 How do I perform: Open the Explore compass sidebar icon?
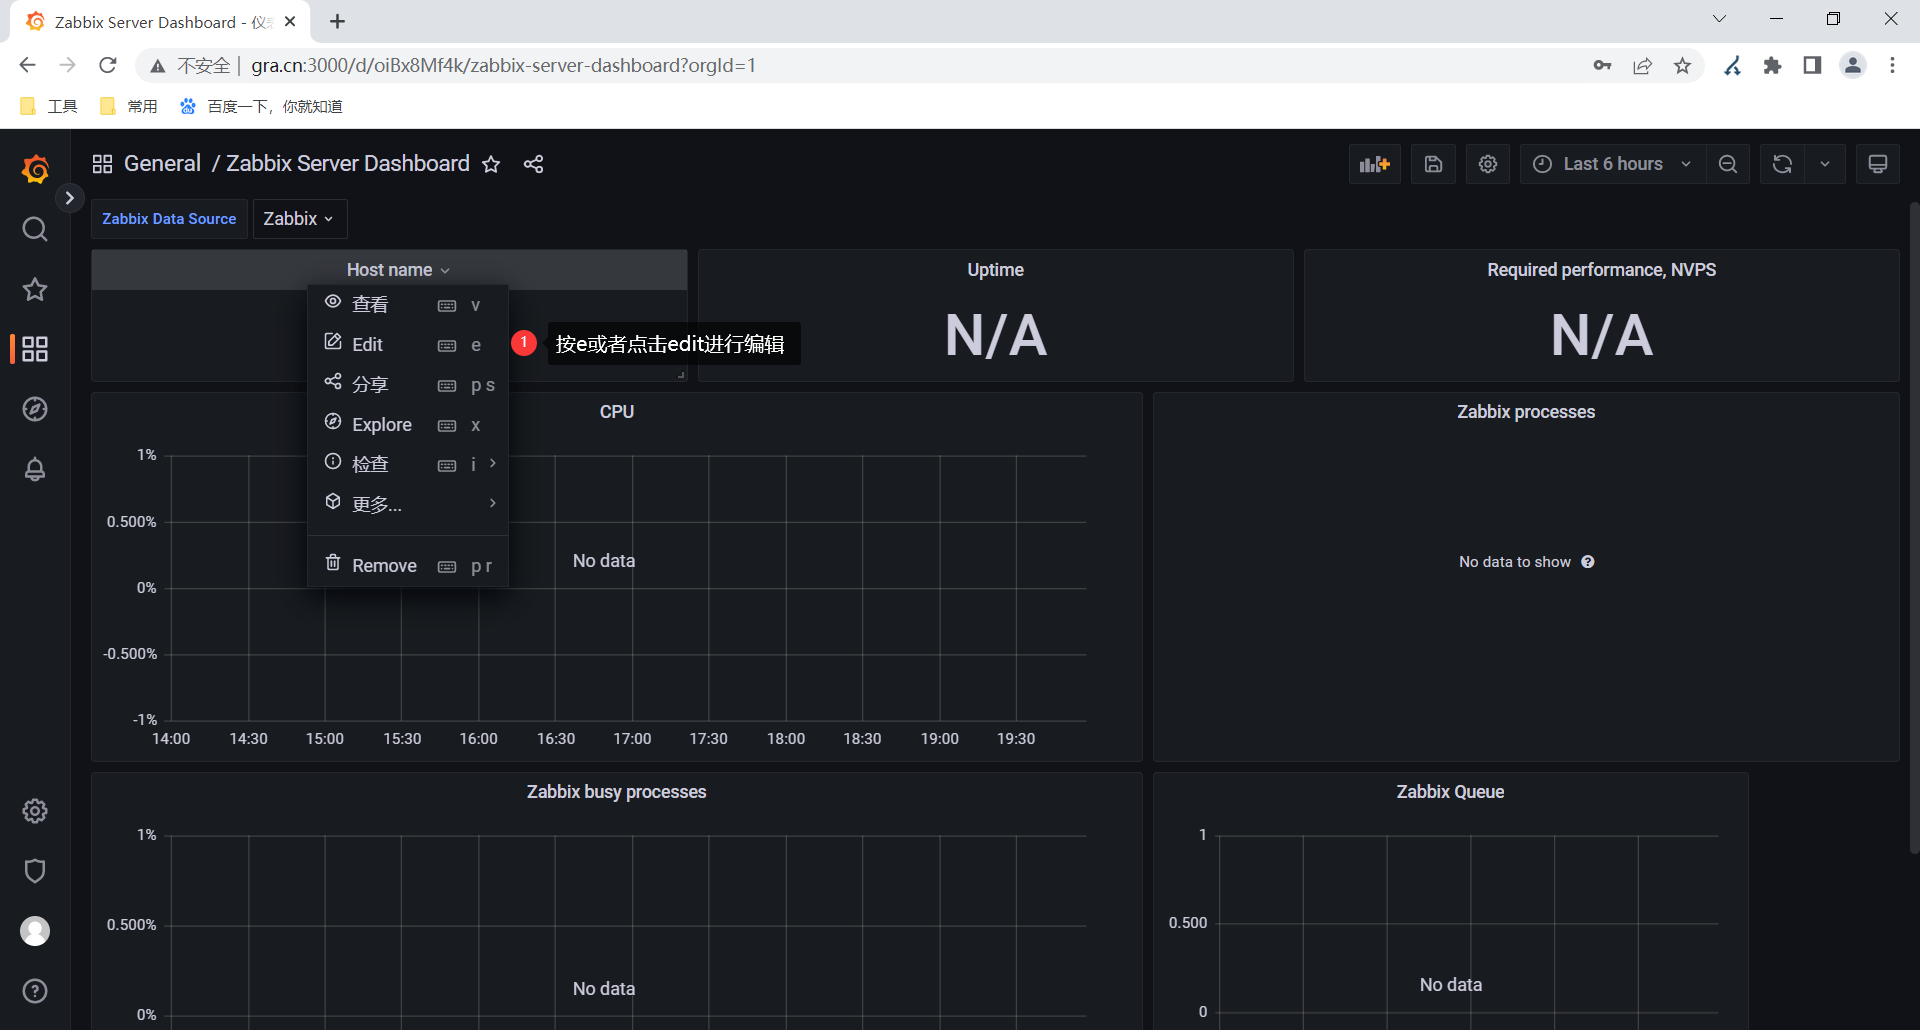click(35, 409)
